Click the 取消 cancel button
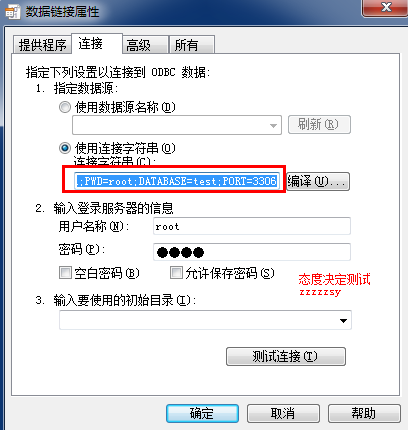This screenshot has height=430, width=408. coord(283,414)
